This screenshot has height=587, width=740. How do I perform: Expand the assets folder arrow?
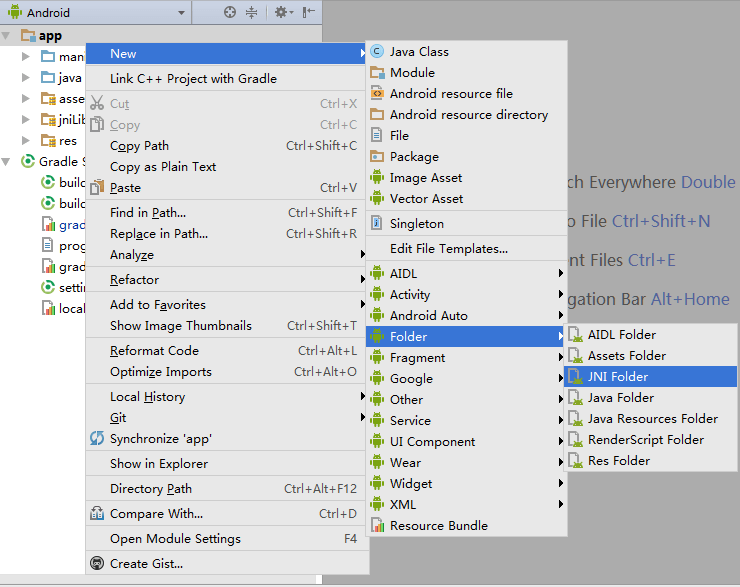pos(26,99)
